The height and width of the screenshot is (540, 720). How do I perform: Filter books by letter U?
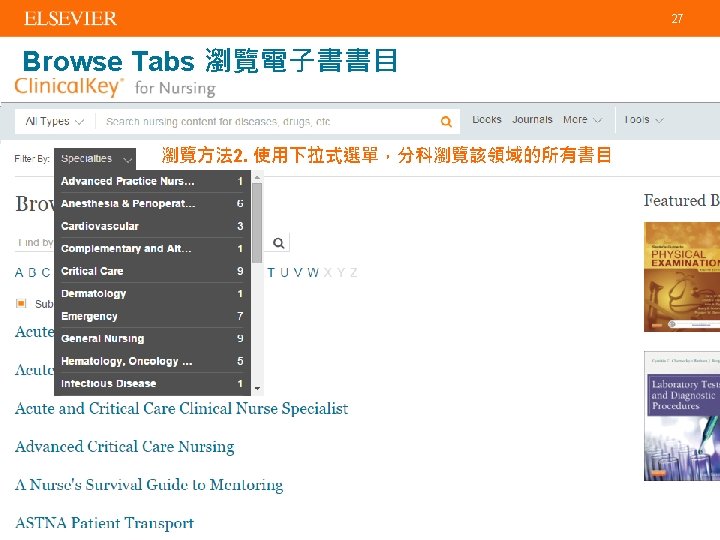point(284,273)
